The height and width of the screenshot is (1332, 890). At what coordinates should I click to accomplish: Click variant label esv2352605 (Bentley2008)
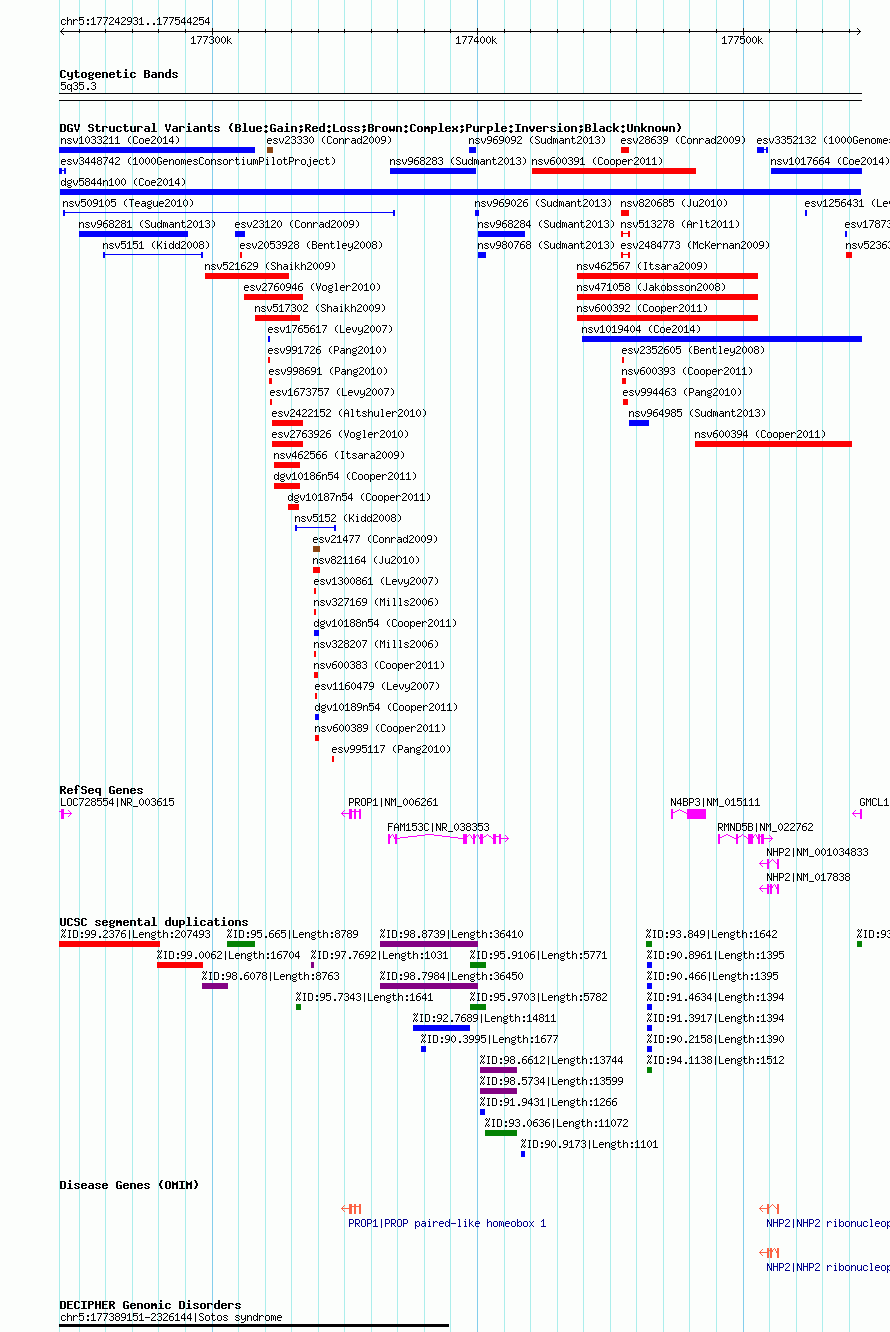pos(692,350)
